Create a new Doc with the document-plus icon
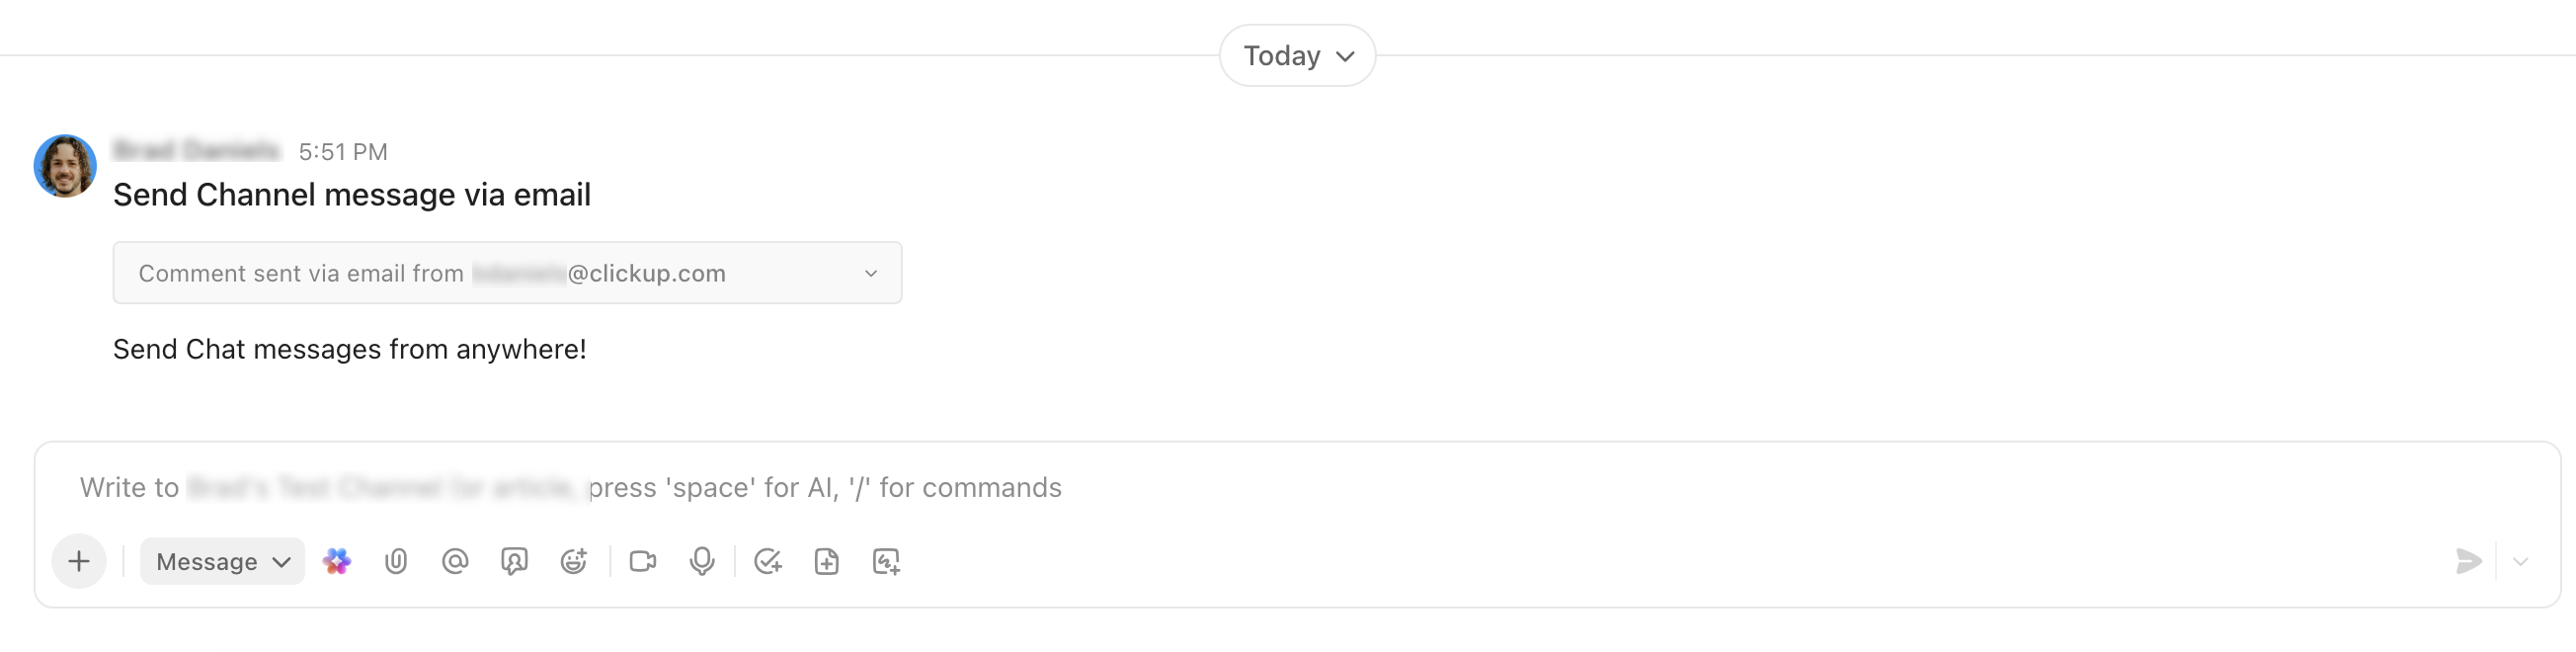Viewport: 2576px width, 652px height. tap(827, 561)
